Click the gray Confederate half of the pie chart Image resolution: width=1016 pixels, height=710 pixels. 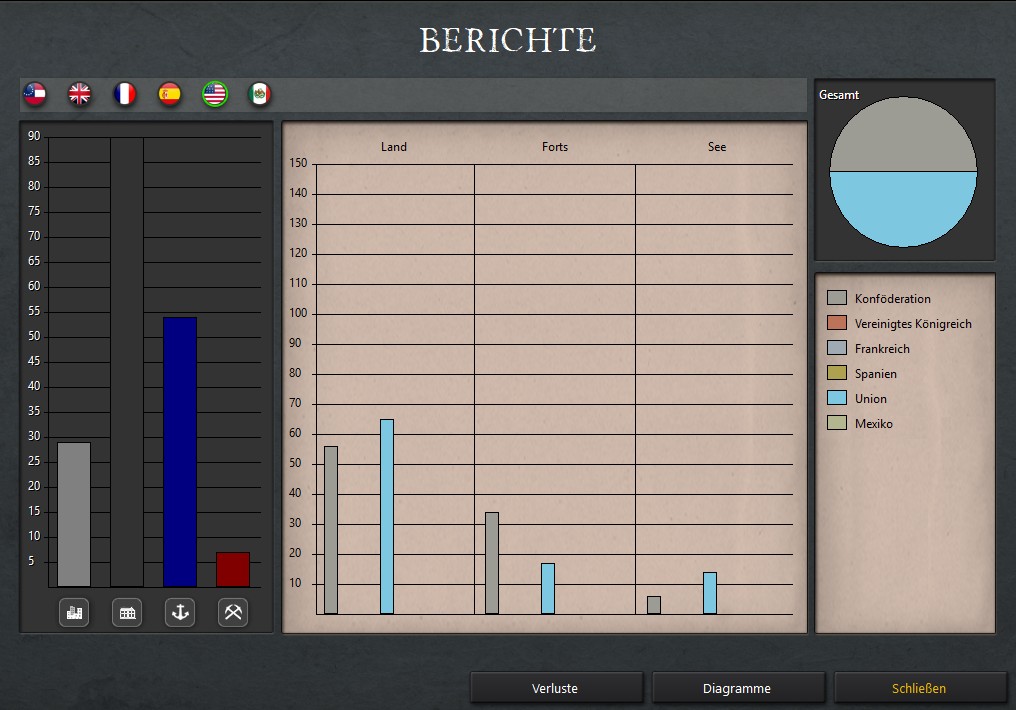tap(903, 137)
